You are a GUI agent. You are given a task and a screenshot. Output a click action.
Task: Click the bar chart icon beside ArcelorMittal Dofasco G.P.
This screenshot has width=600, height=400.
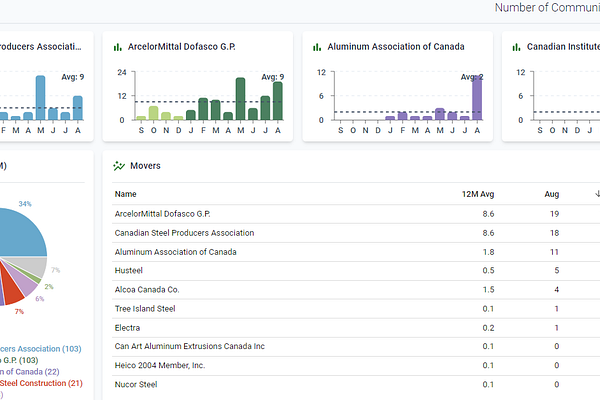click(117, 47)
